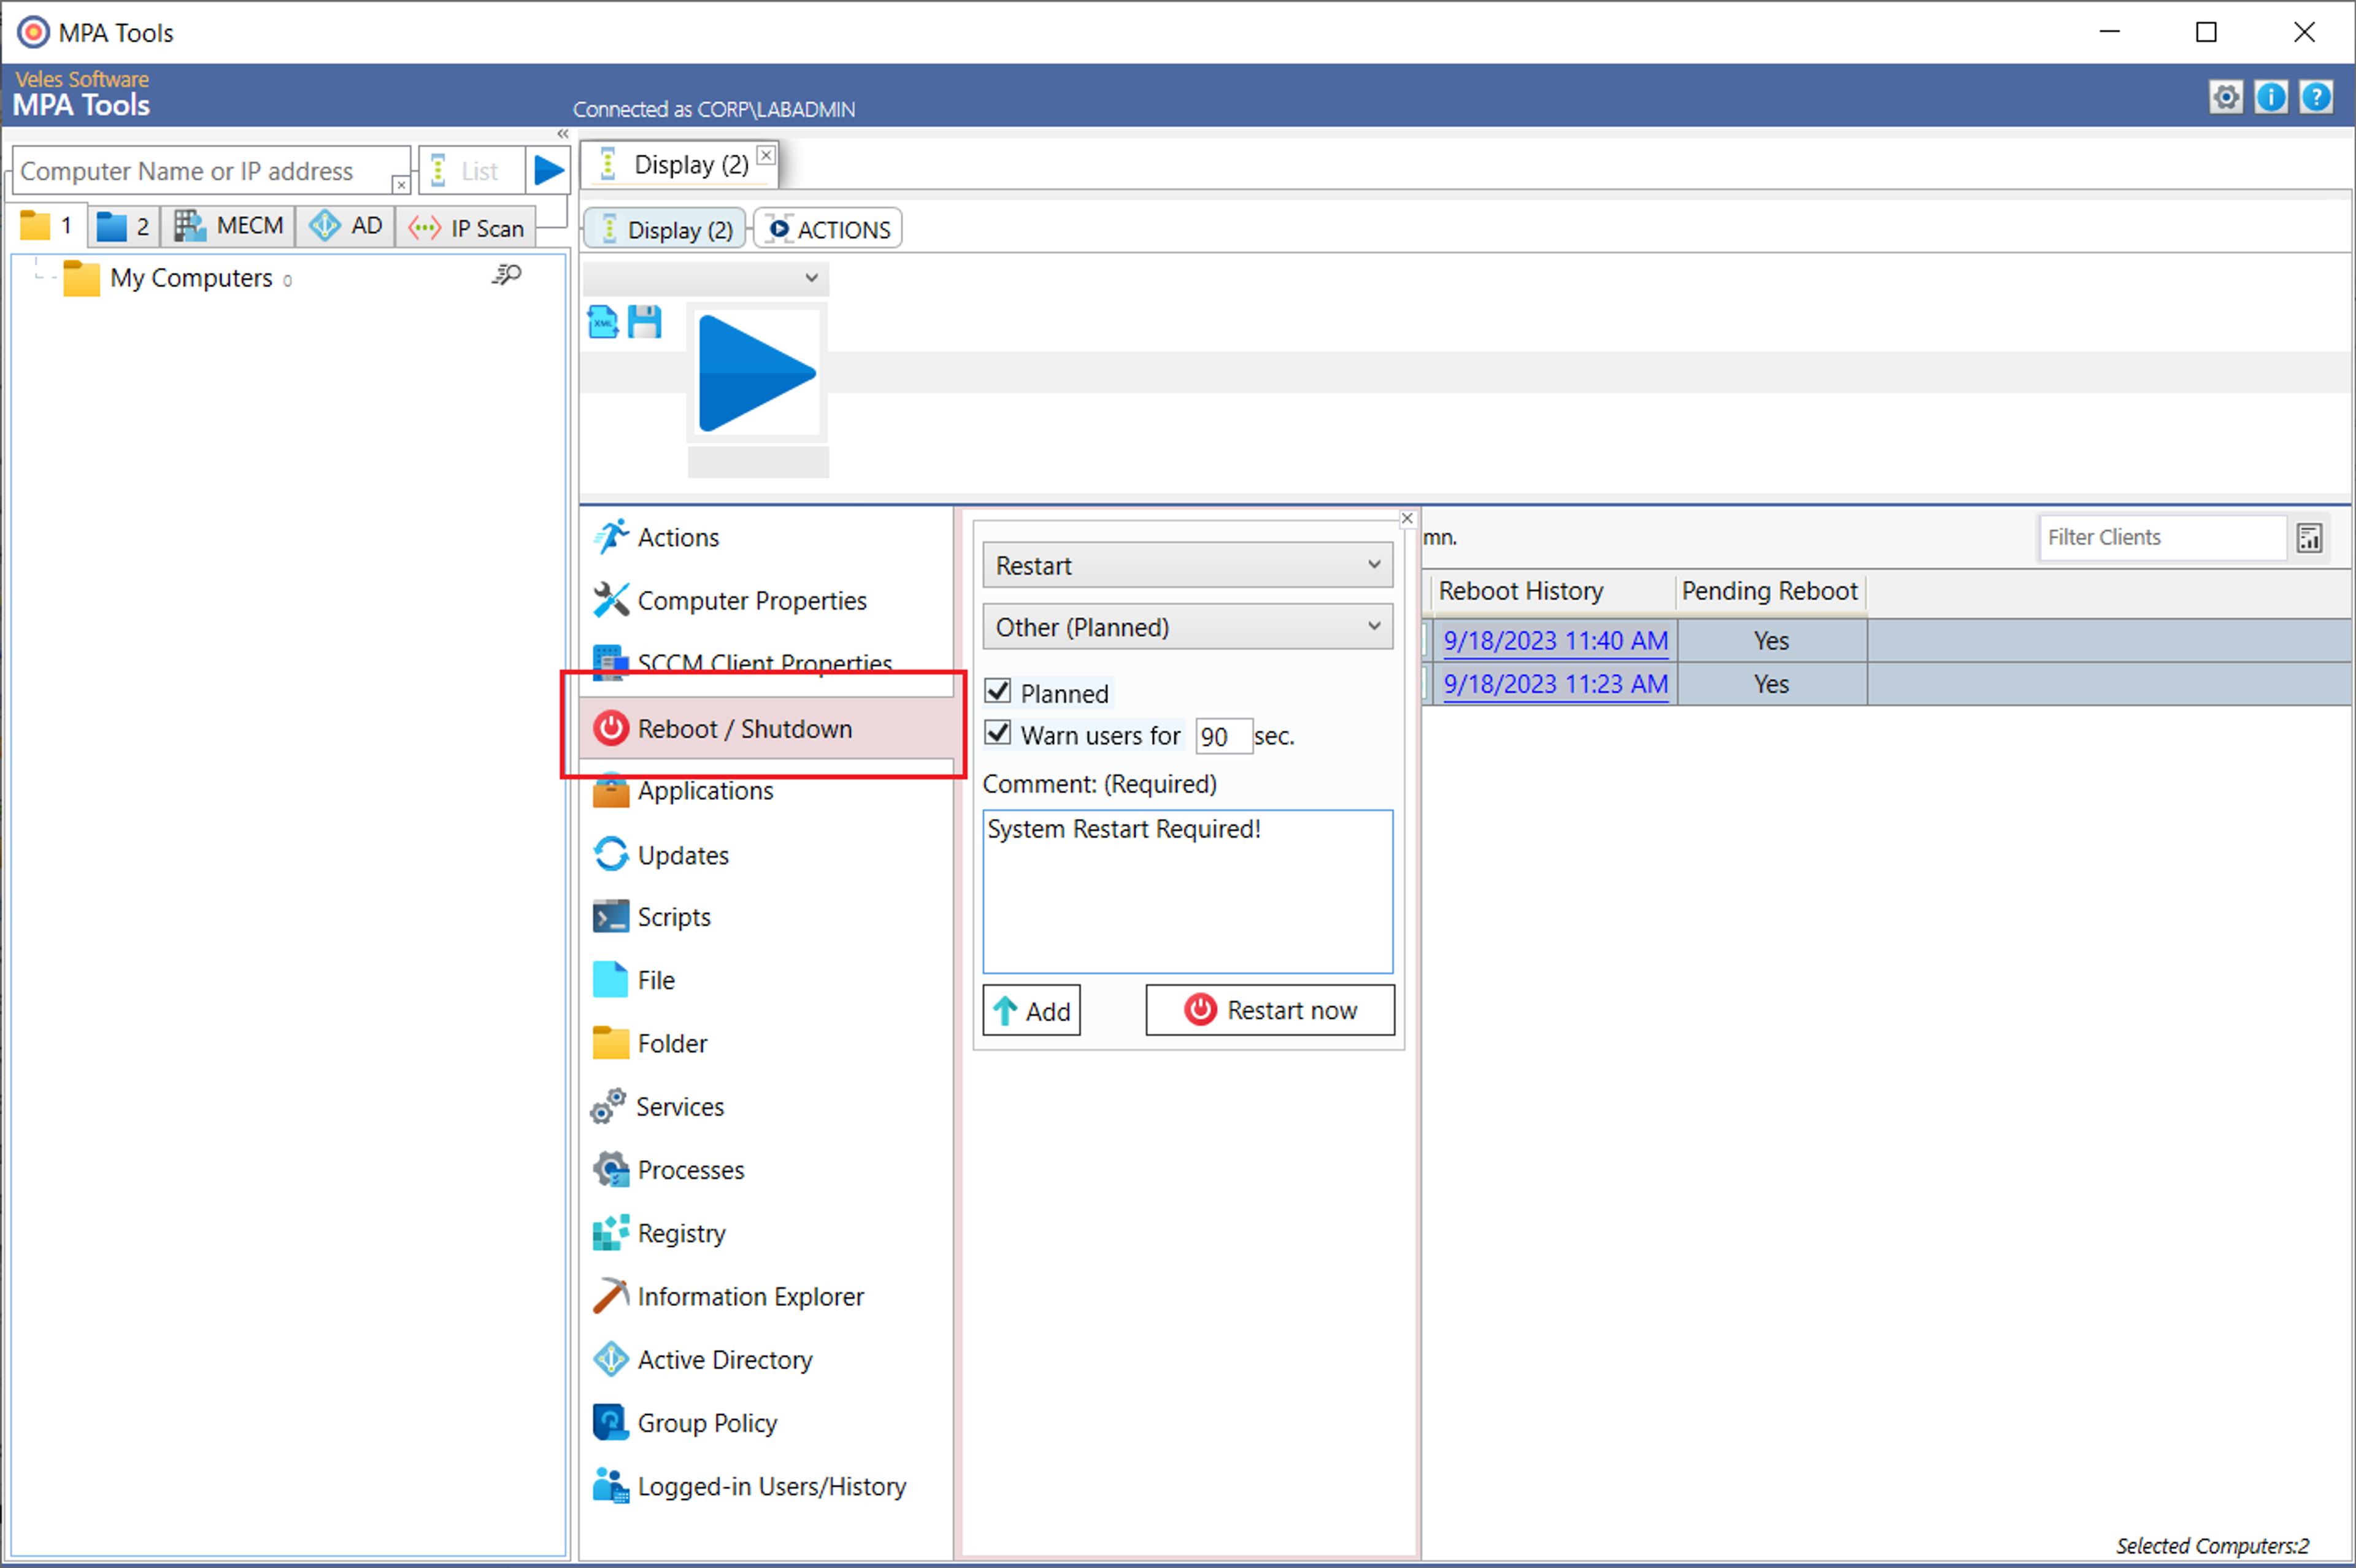Screen dimensions: 2356x1568
Task: Open 9/18/2023 11:40 AM reboot history link
Action: [x=1555, y=641]
